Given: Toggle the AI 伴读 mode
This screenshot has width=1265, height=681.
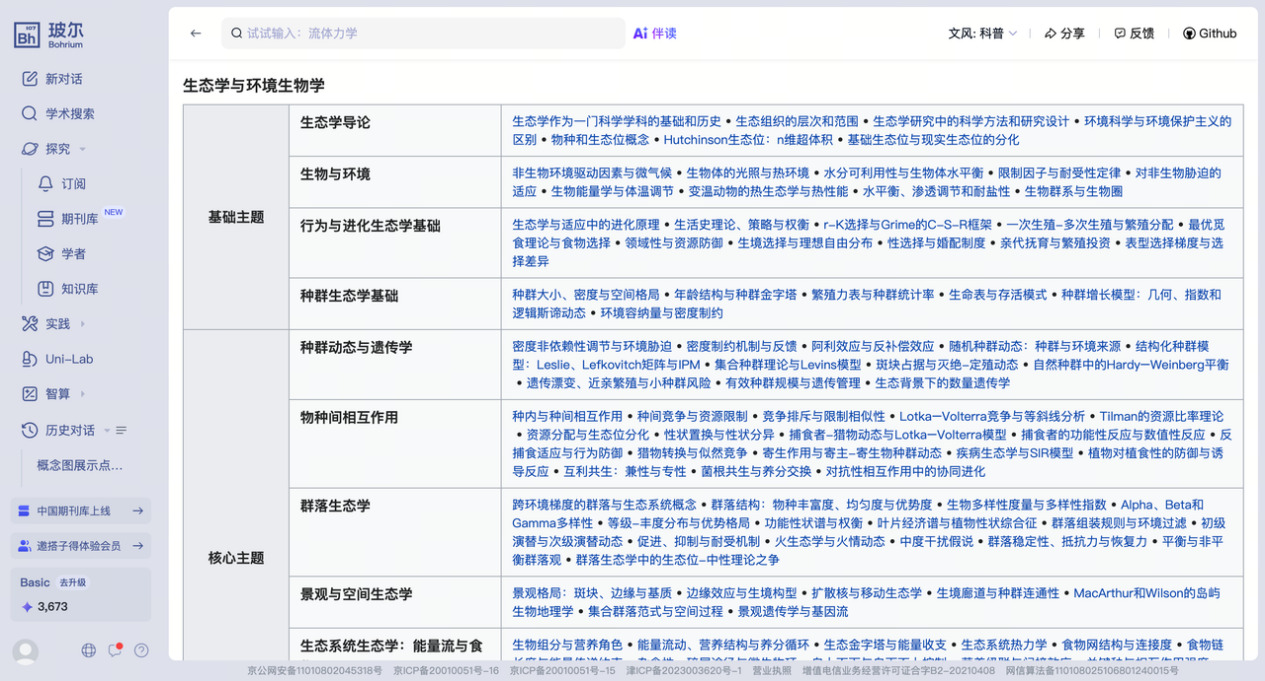Looking at the screenshot, I should tap(655, 33).
